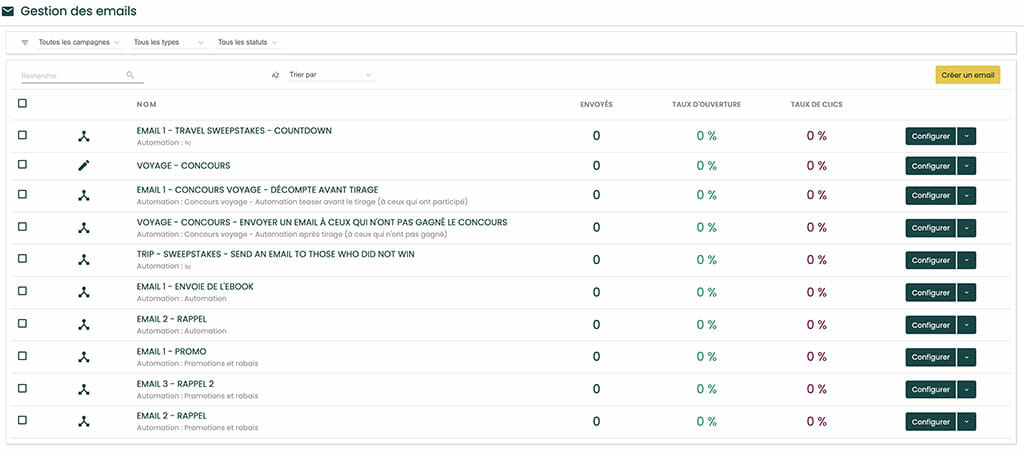This screenshot has width=1024, height=455.
Task: Open EMAIL 1 - TRAVEL SWEEPSTAKES - COUNTDOWN title
Action: pyautogui.click(x=234, y=131)
